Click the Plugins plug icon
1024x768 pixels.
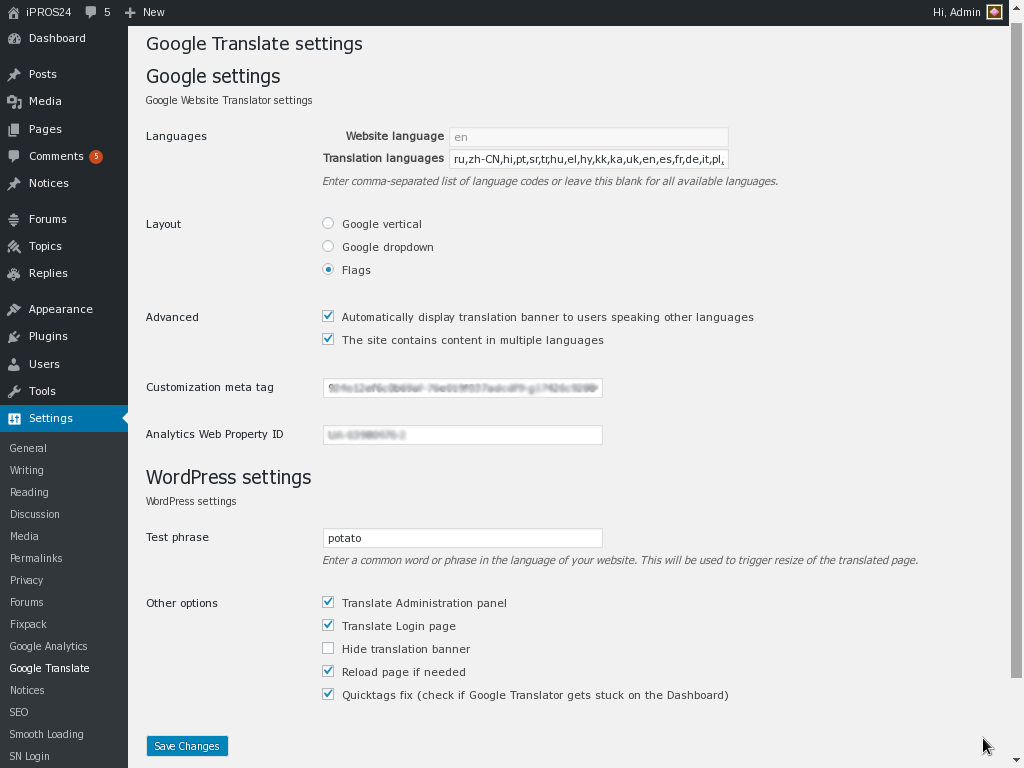[14, 337]
